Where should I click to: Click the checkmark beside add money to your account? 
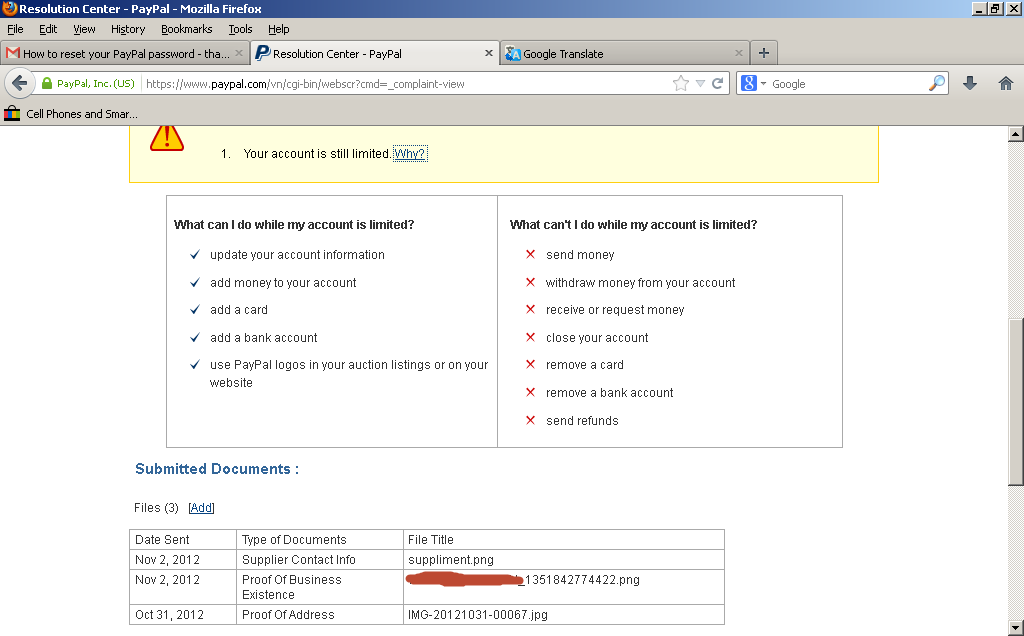195,282
